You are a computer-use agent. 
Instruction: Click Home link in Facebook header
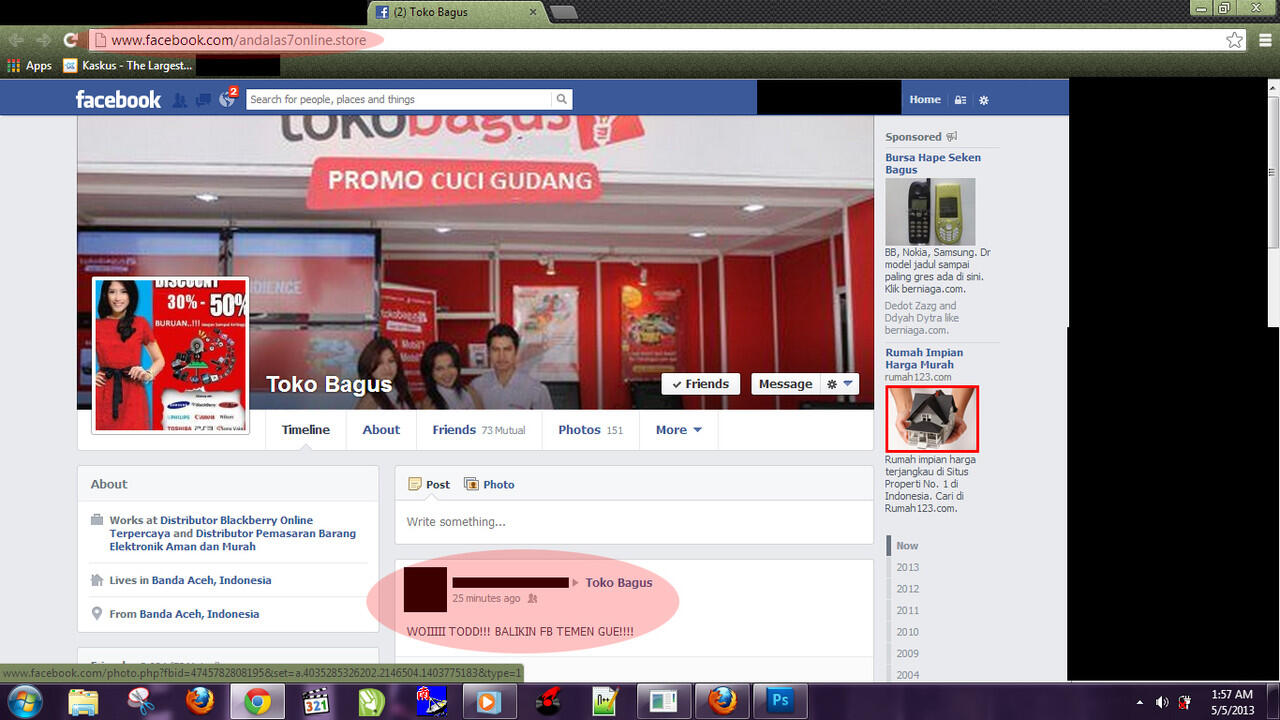tap(925, 99)
